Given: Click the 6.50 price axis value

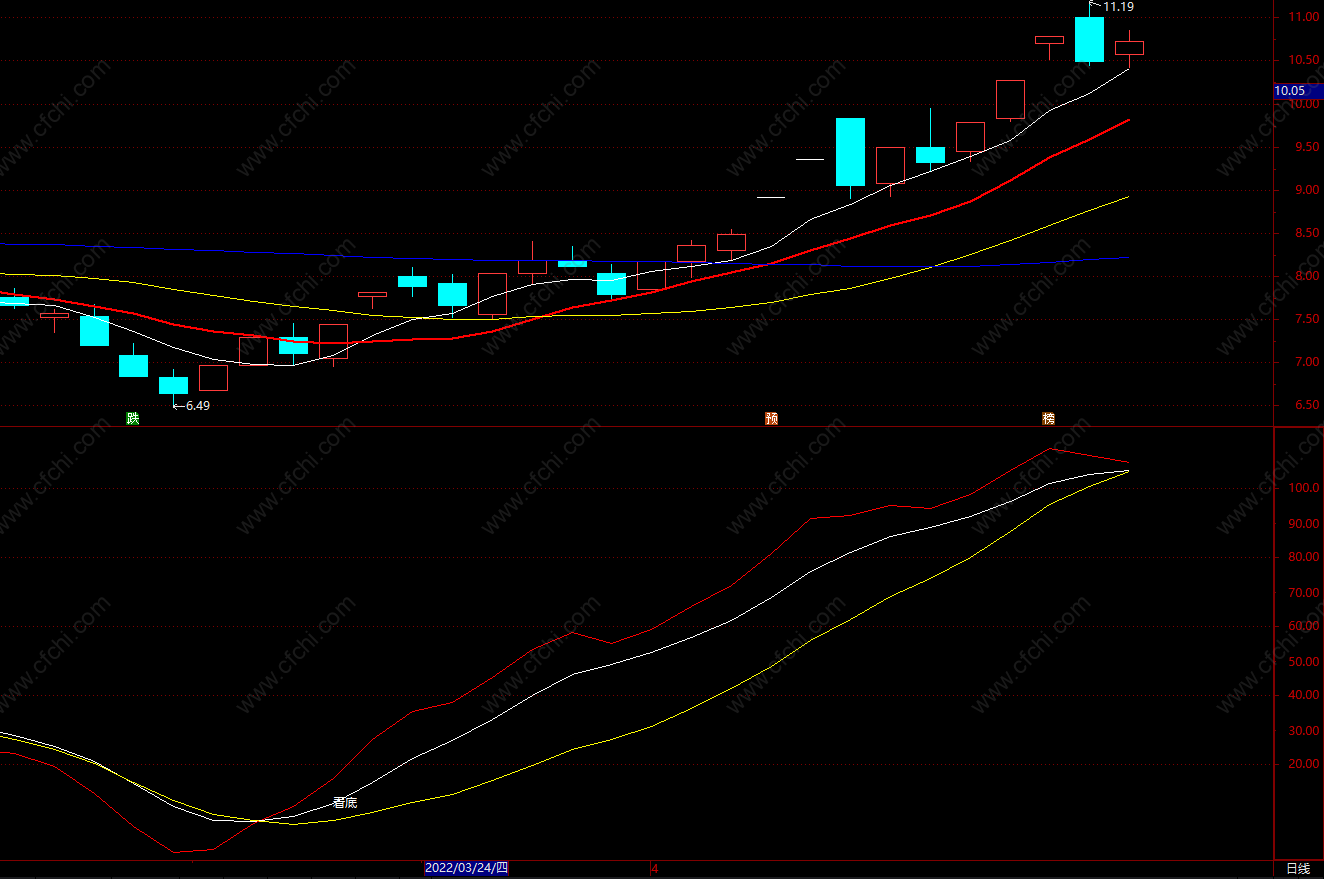Looking at the screenshot, I should pyautogui.click(x=1307, y=405).
